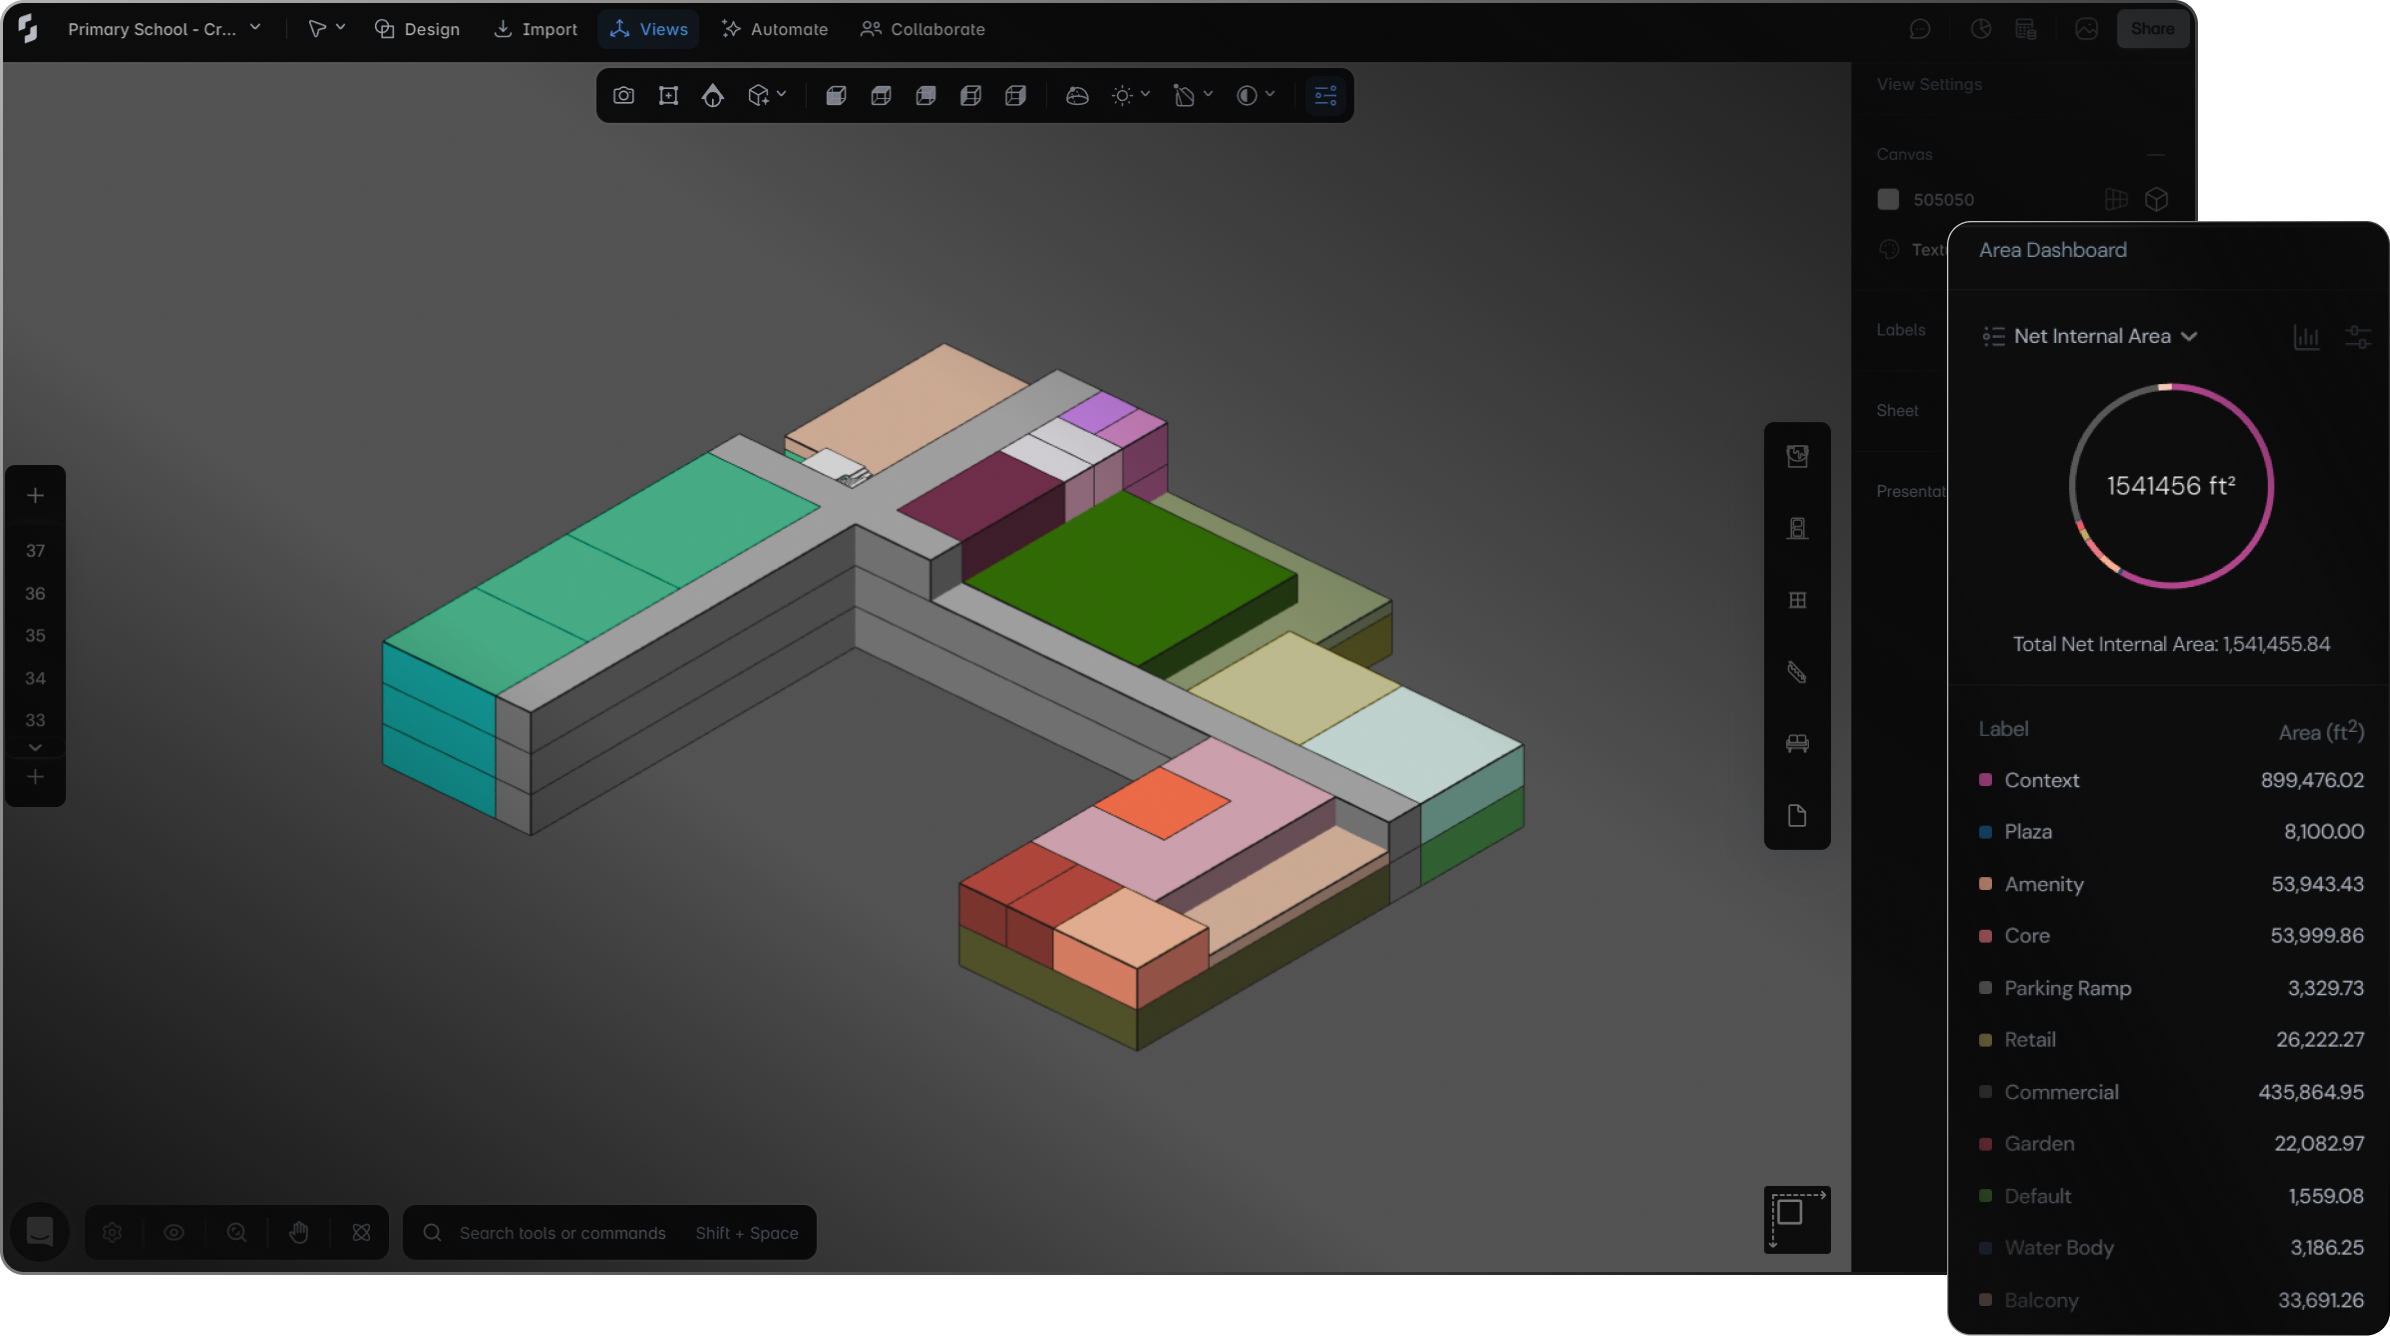The height and width of the screenshot is (1336, 2390).
Task: Click the camera screenshot icon
Action: click(623, 96)
